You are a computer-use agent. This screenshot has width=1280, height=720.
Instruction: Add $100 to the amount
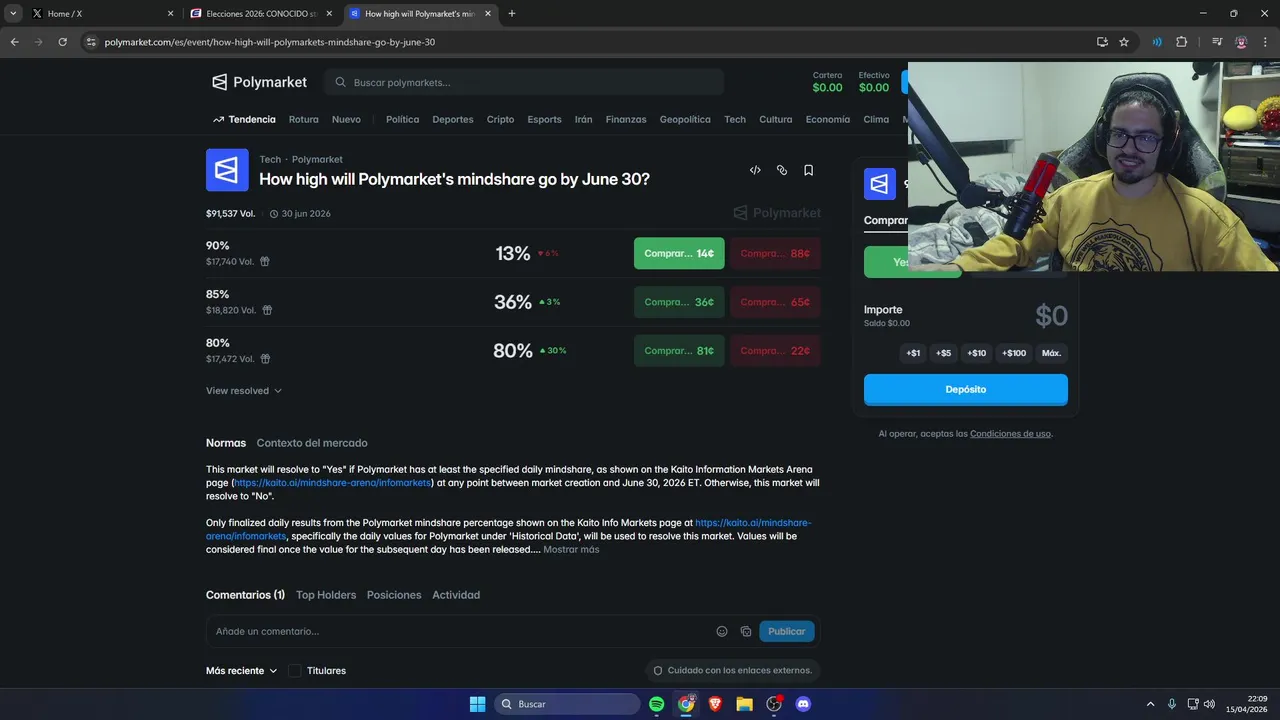coord(1014,353)
